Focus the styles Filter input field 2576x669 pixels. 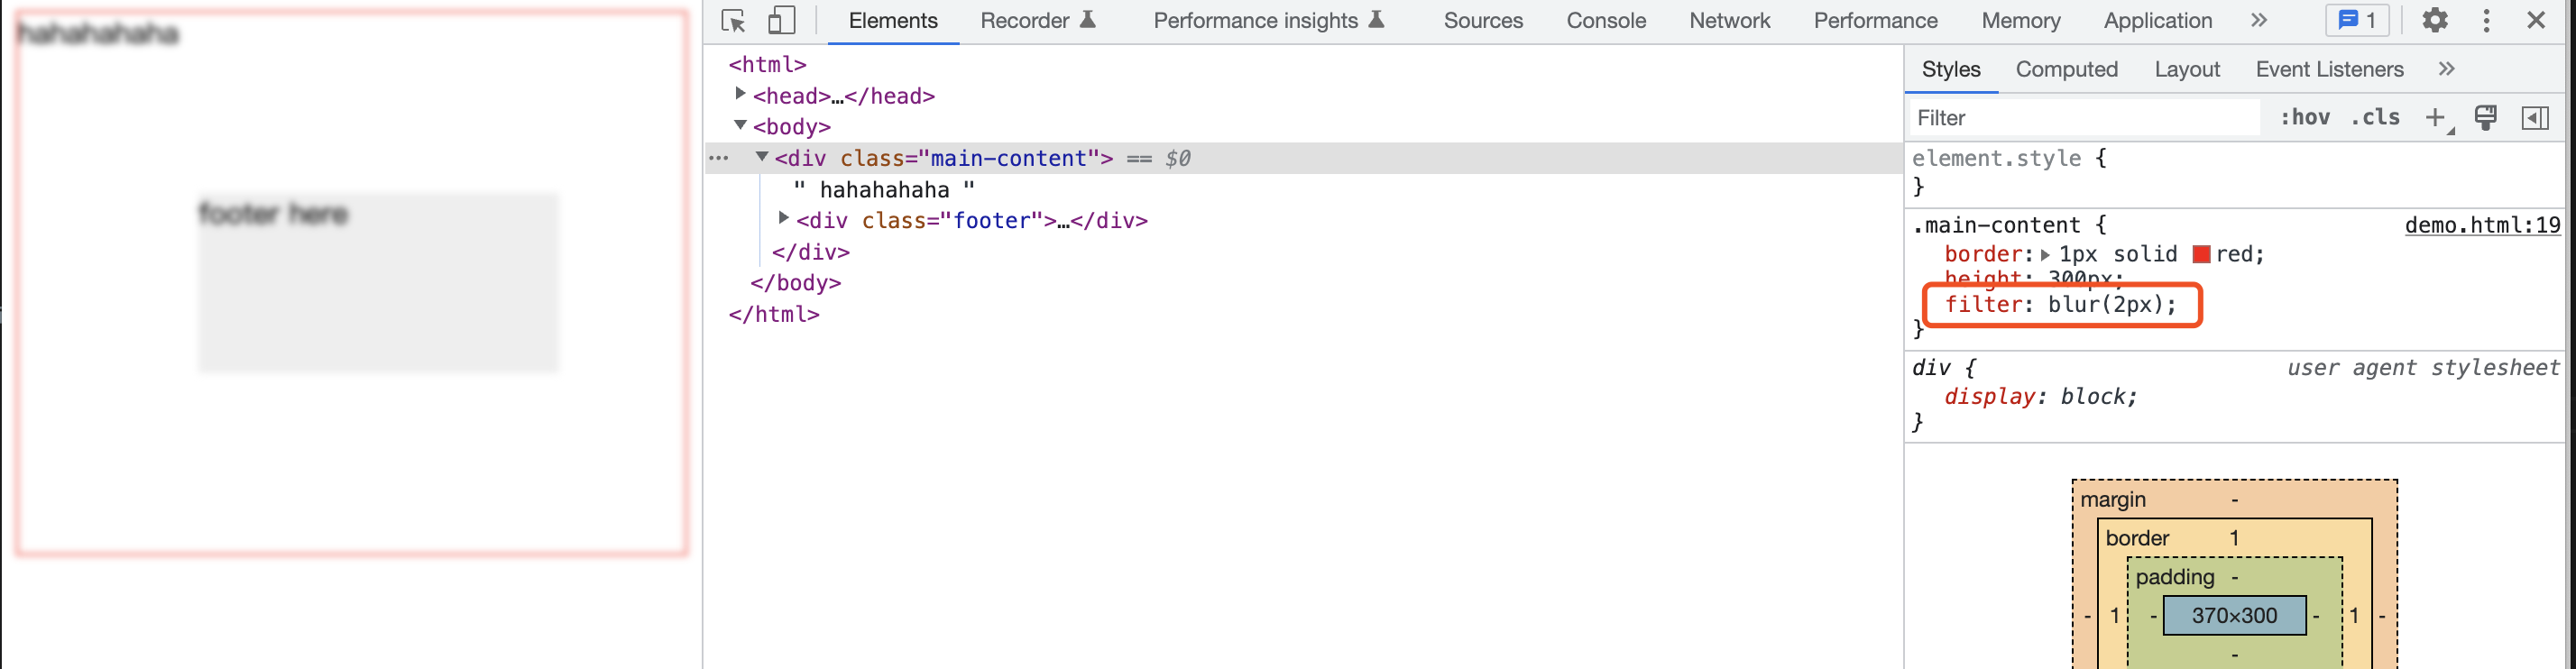pyautogui.click(x=2084, y=118)
